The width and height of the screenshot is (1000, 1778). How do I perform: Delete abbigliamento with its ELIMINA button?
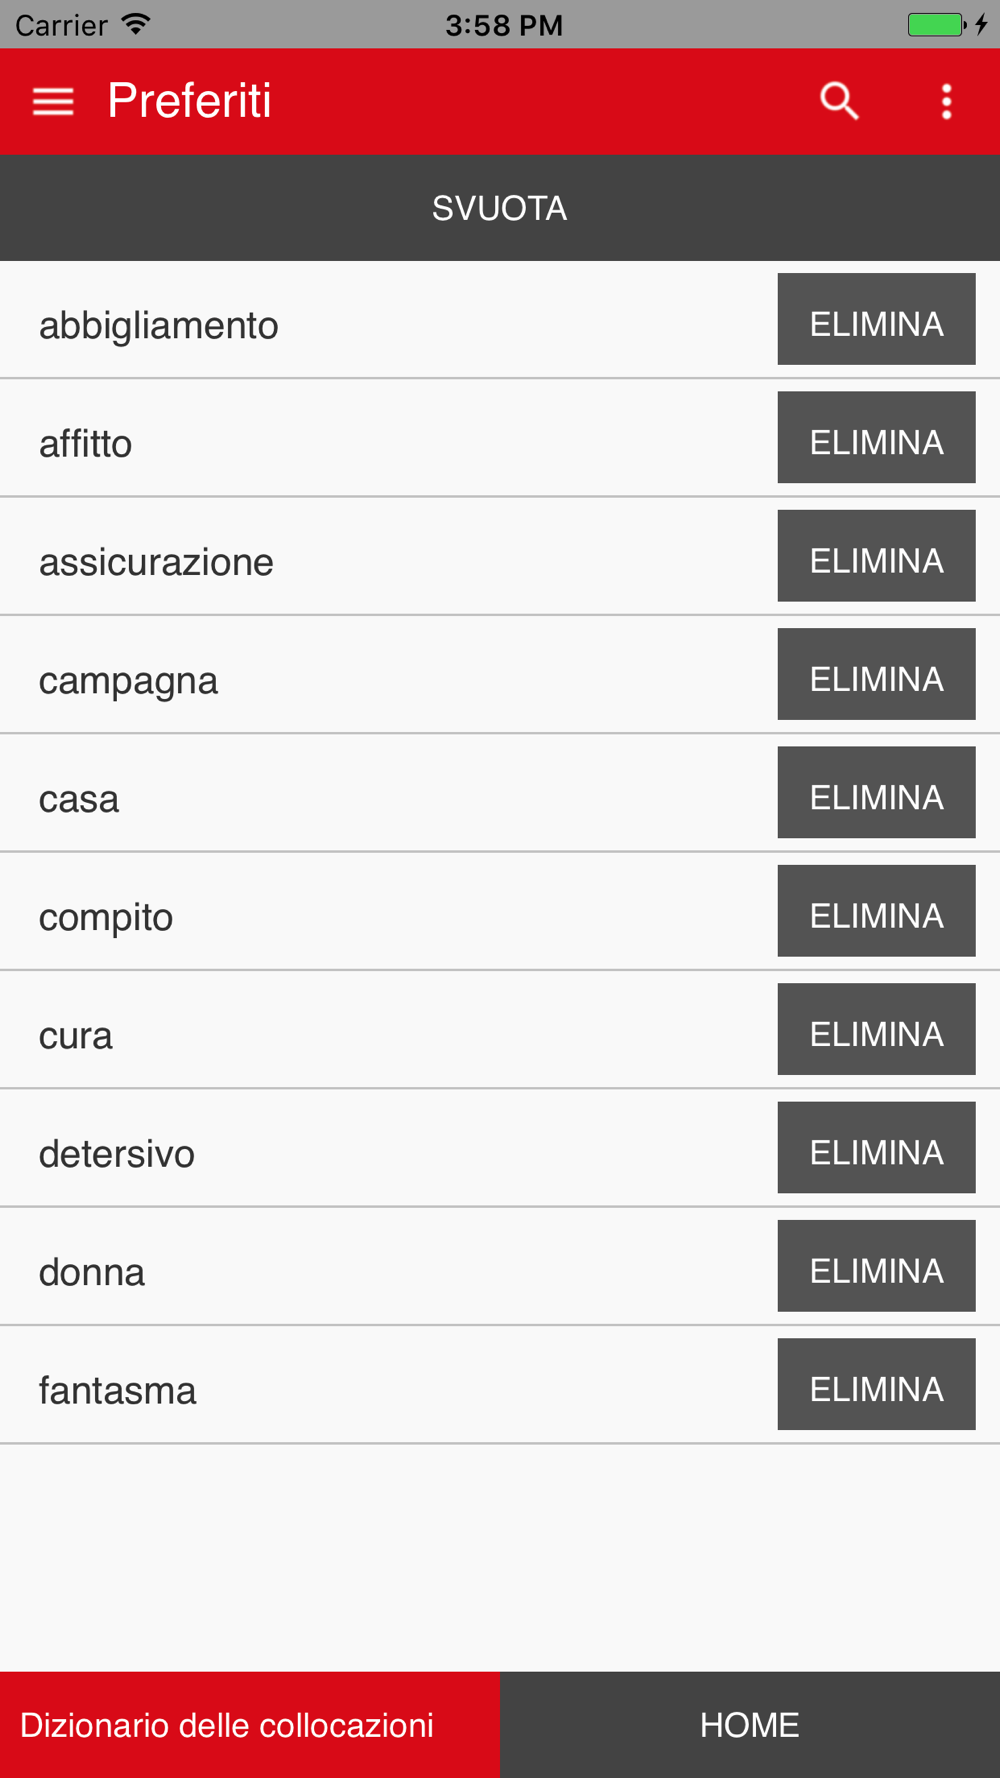coord(876,319)
